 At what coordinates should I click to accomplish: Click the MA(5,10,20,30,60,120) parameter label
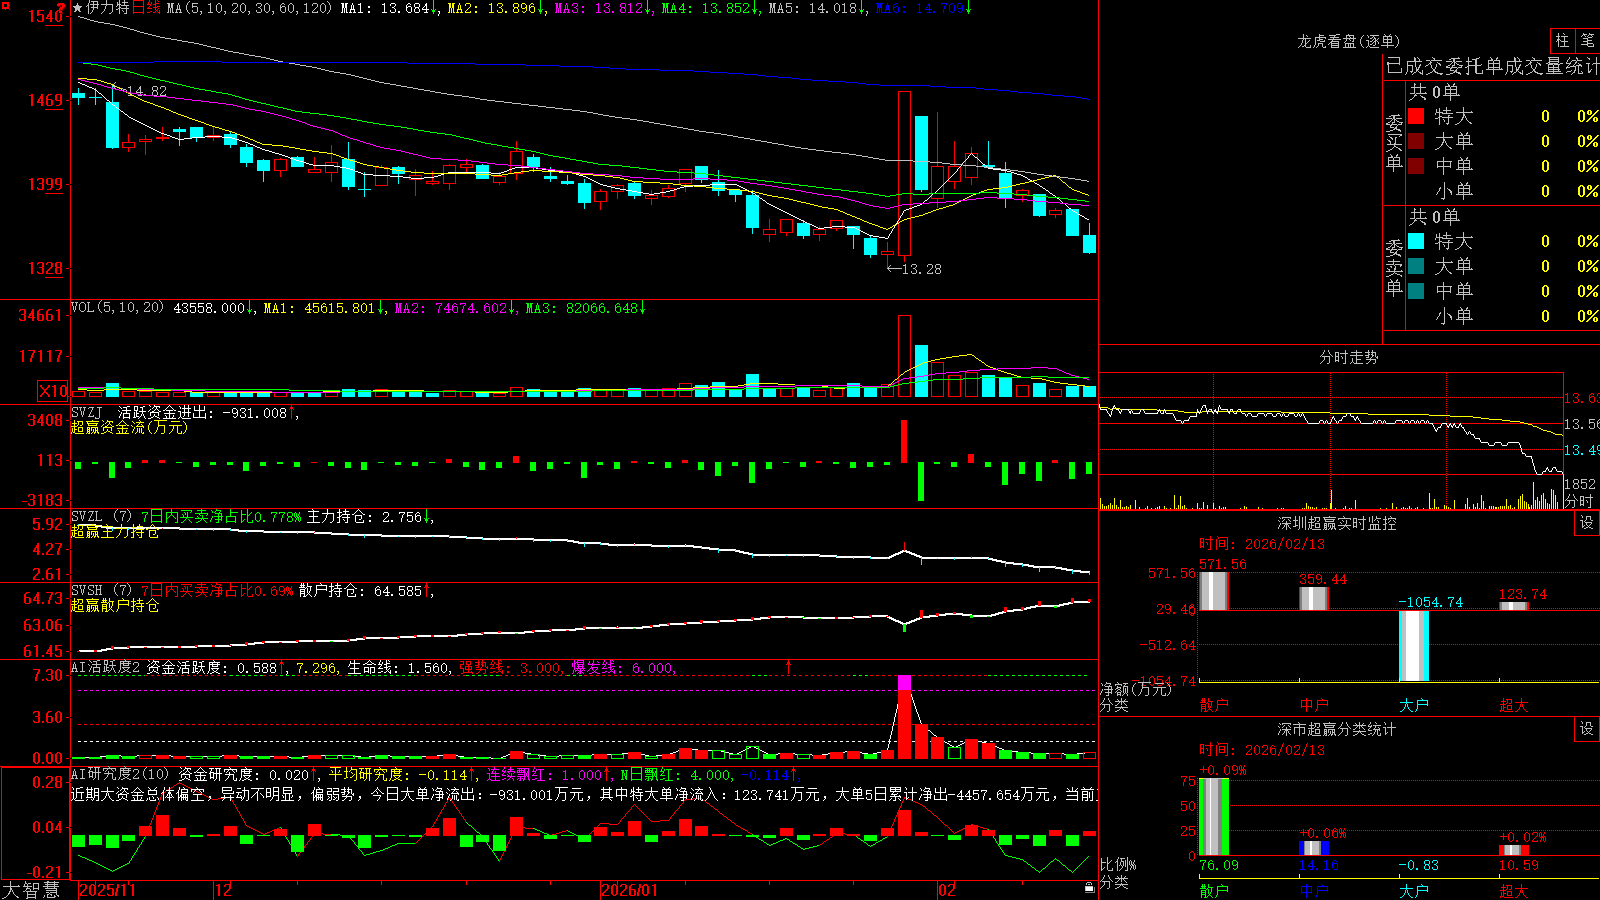coord(249,8)
